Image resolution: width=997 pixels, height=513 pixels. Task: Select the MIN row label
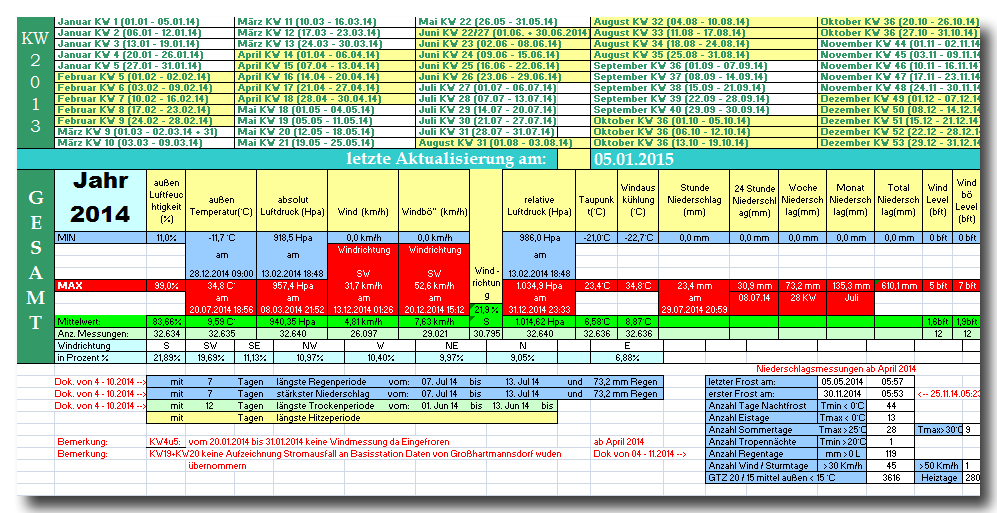pos(100,238)
